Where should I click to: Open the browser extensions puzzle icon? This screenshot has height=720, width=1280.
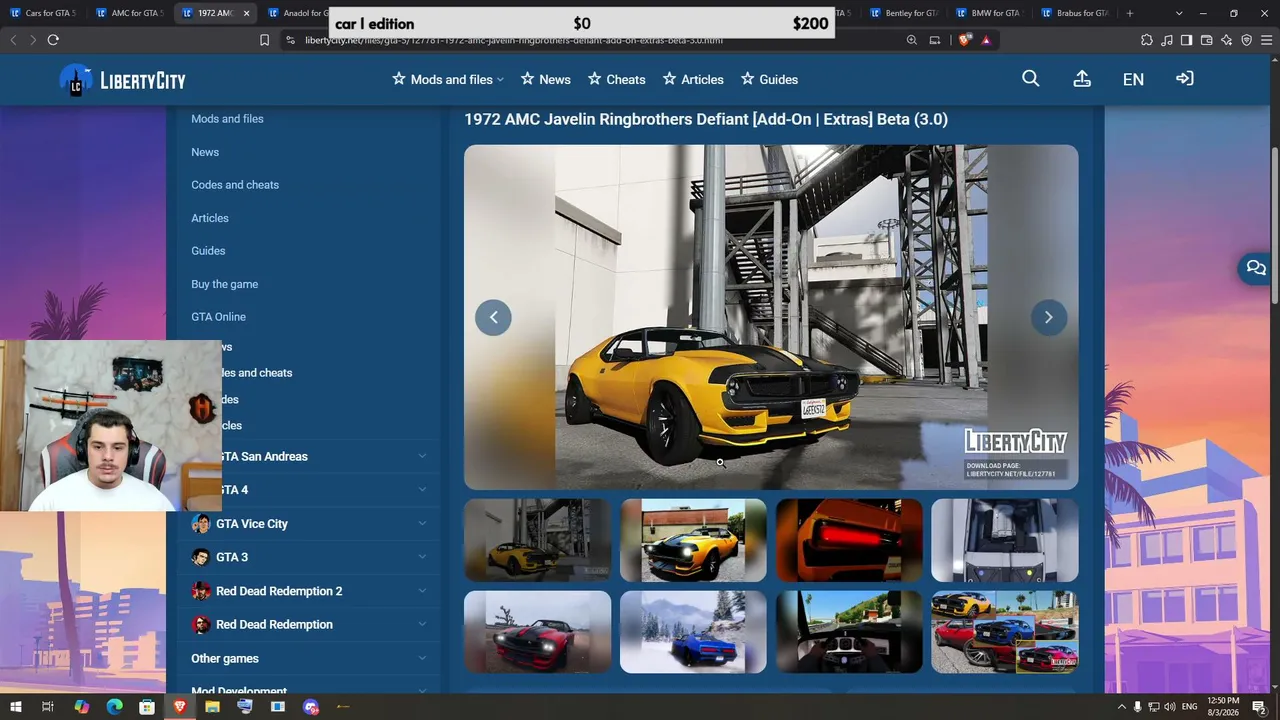[1146, 40]
